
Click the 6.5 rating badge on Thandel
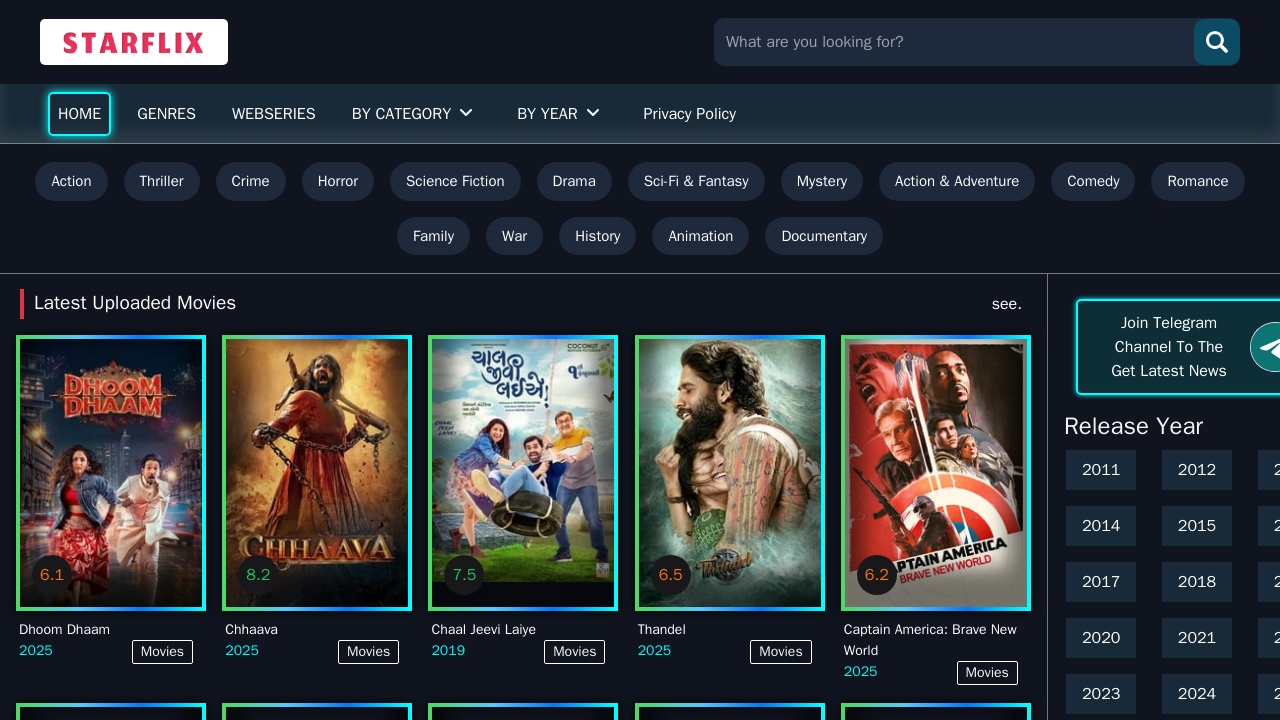pyautogui.click(x=671, y=575)
